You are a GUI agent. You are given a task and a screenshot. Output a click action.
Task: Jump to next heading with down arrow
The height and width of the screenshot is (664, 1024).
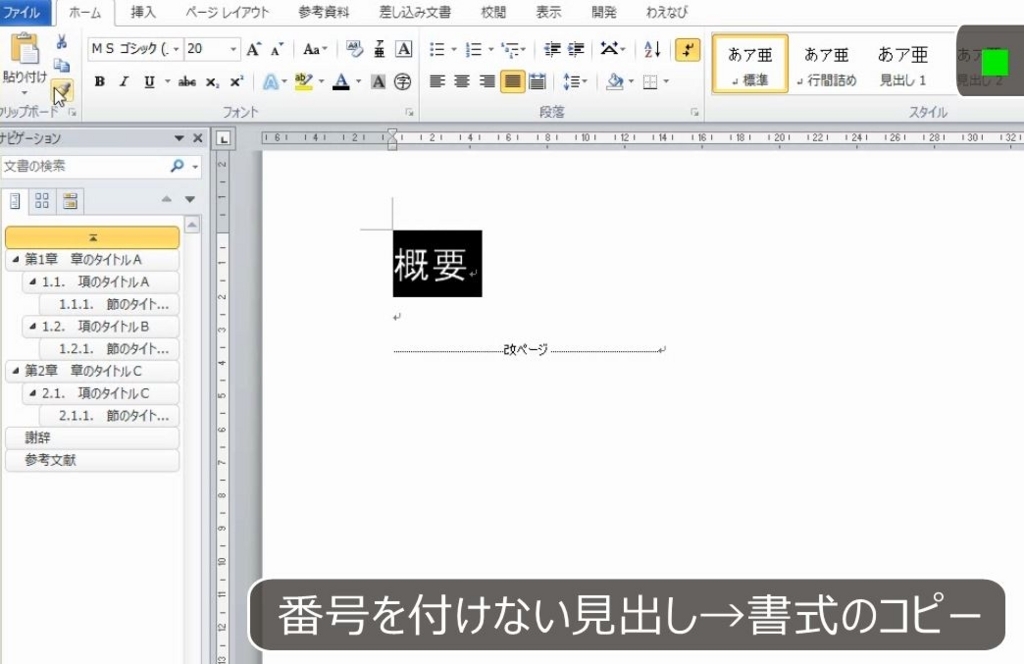pos(190,199)
